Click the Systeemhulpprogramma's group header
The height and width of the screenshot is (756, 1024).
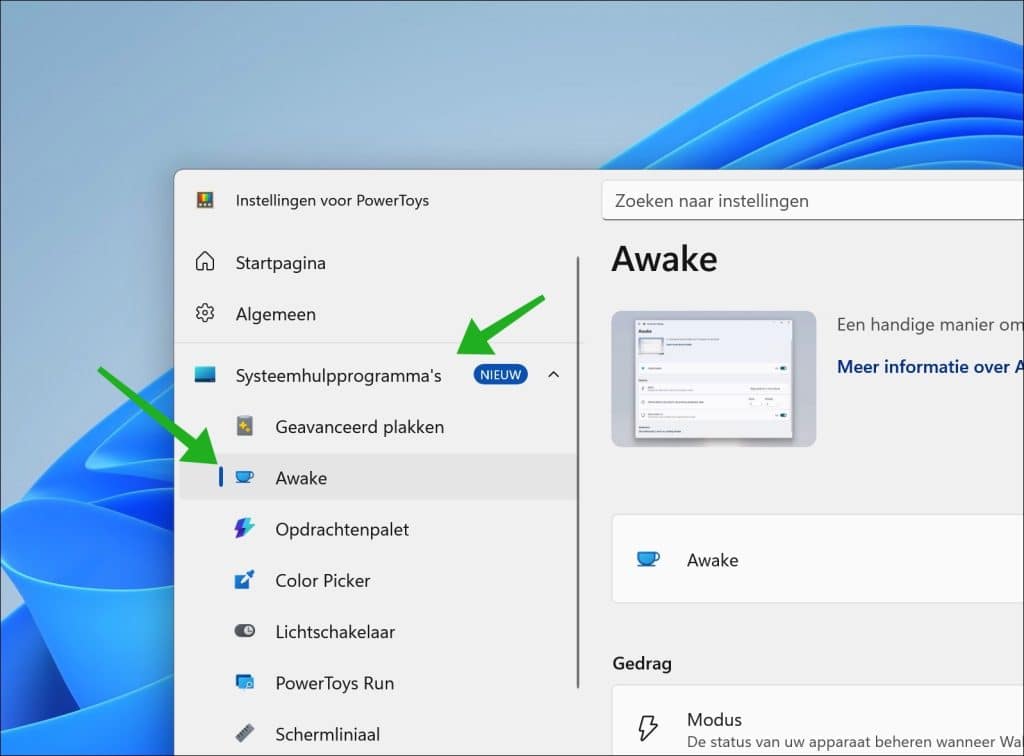[x=379, y=375]
